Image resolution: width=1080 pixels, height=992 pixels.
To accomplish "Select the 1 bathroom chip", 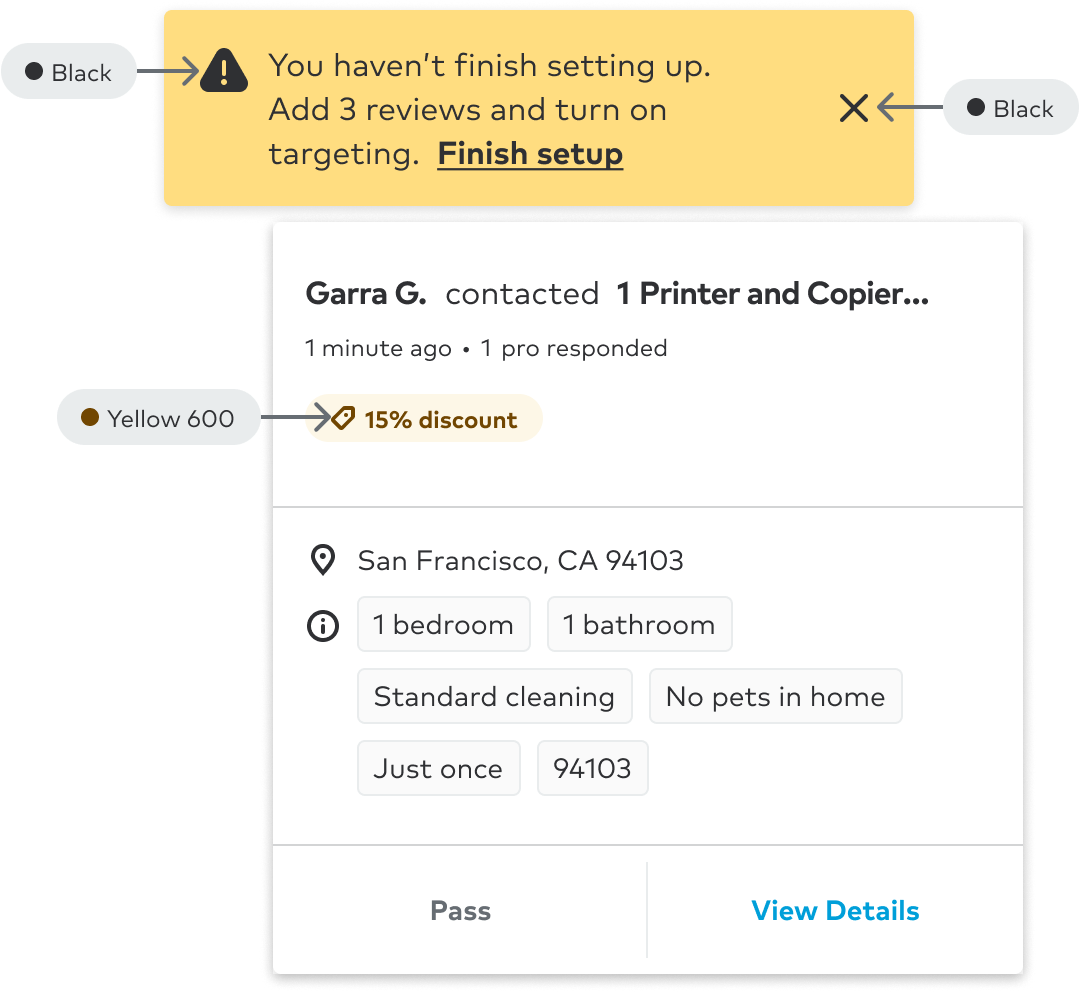I will pyautogui.click(x=639, y=624).
